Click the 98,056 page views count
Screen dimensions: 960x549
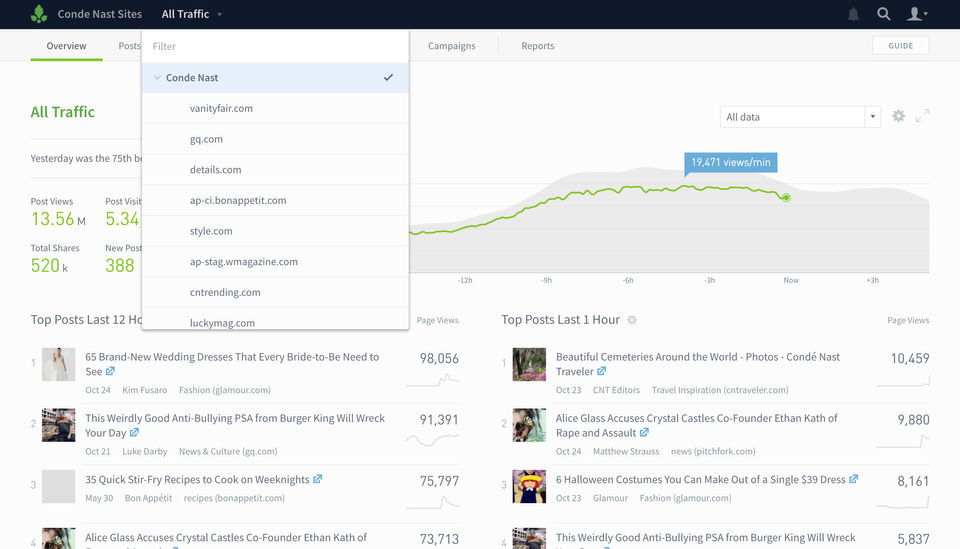click(439, 358)
